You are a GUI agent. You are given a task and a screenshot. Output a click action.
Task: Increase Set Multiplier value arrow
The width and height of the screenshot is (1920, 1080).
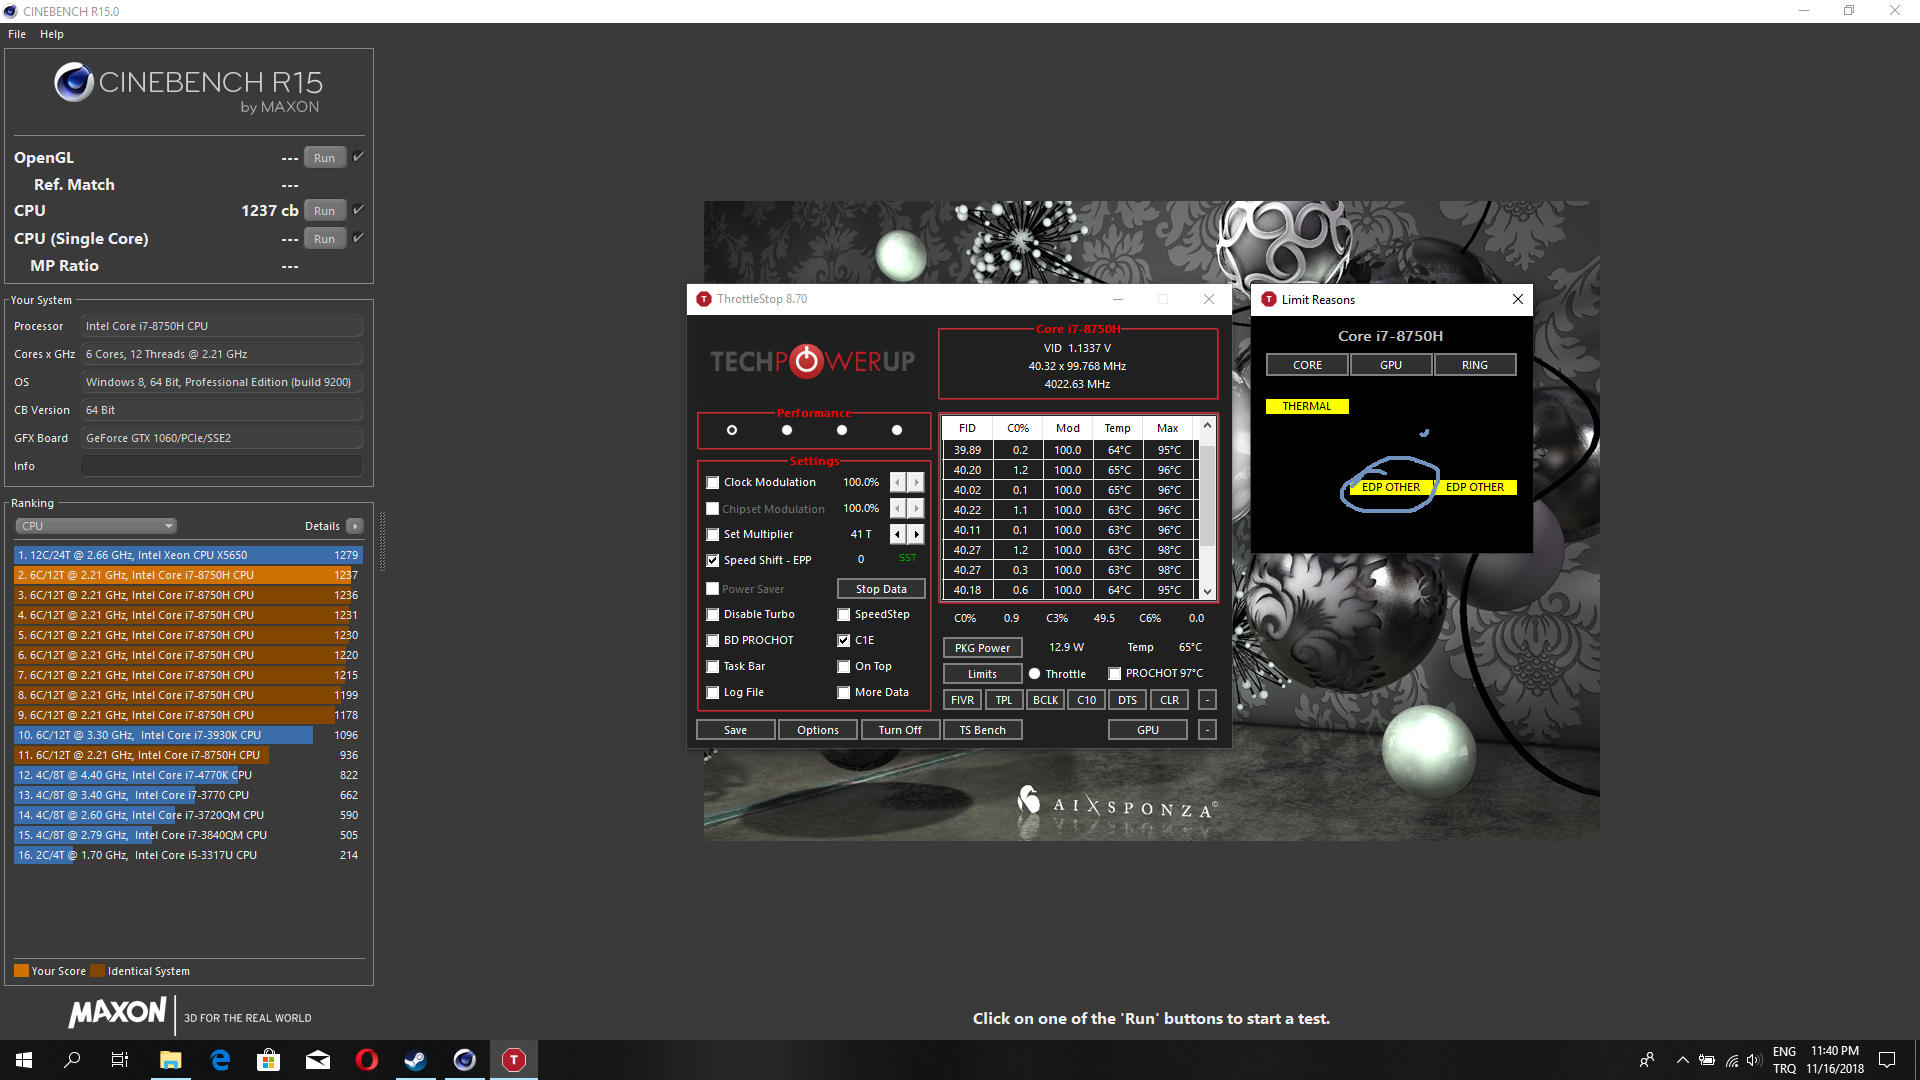click(916, 534)
